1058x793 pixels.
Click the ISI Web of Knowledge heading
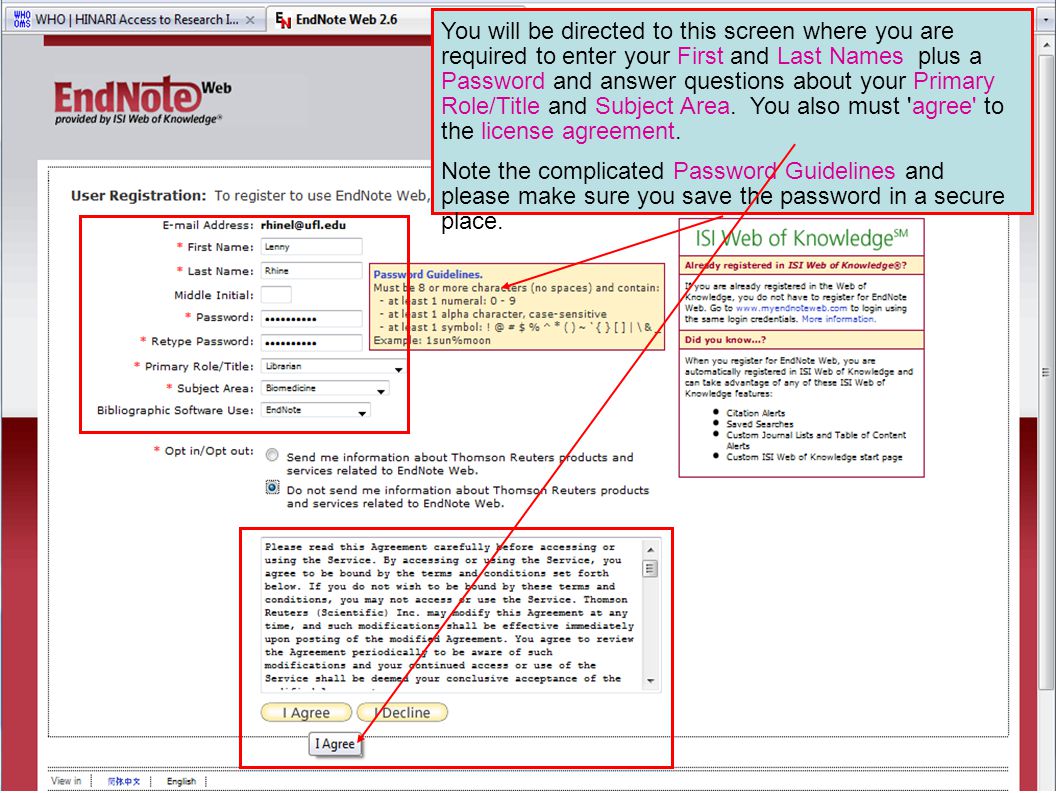[x=802, y=238]
